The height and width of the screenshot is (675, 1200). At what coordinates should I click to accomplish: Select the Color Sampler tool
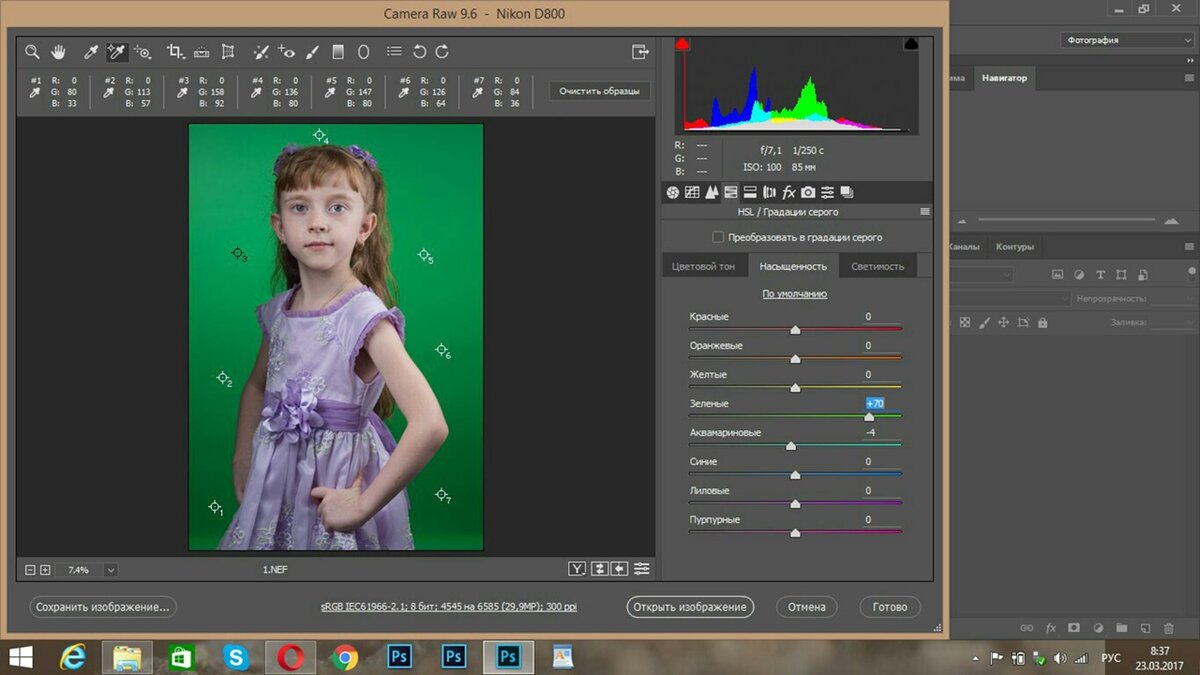pos(117,51)
